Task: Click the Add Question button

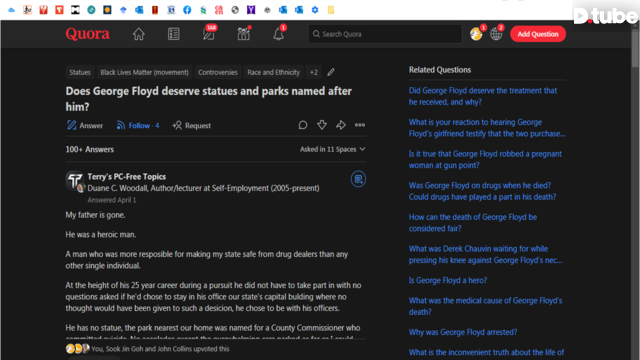Action: 538,34
